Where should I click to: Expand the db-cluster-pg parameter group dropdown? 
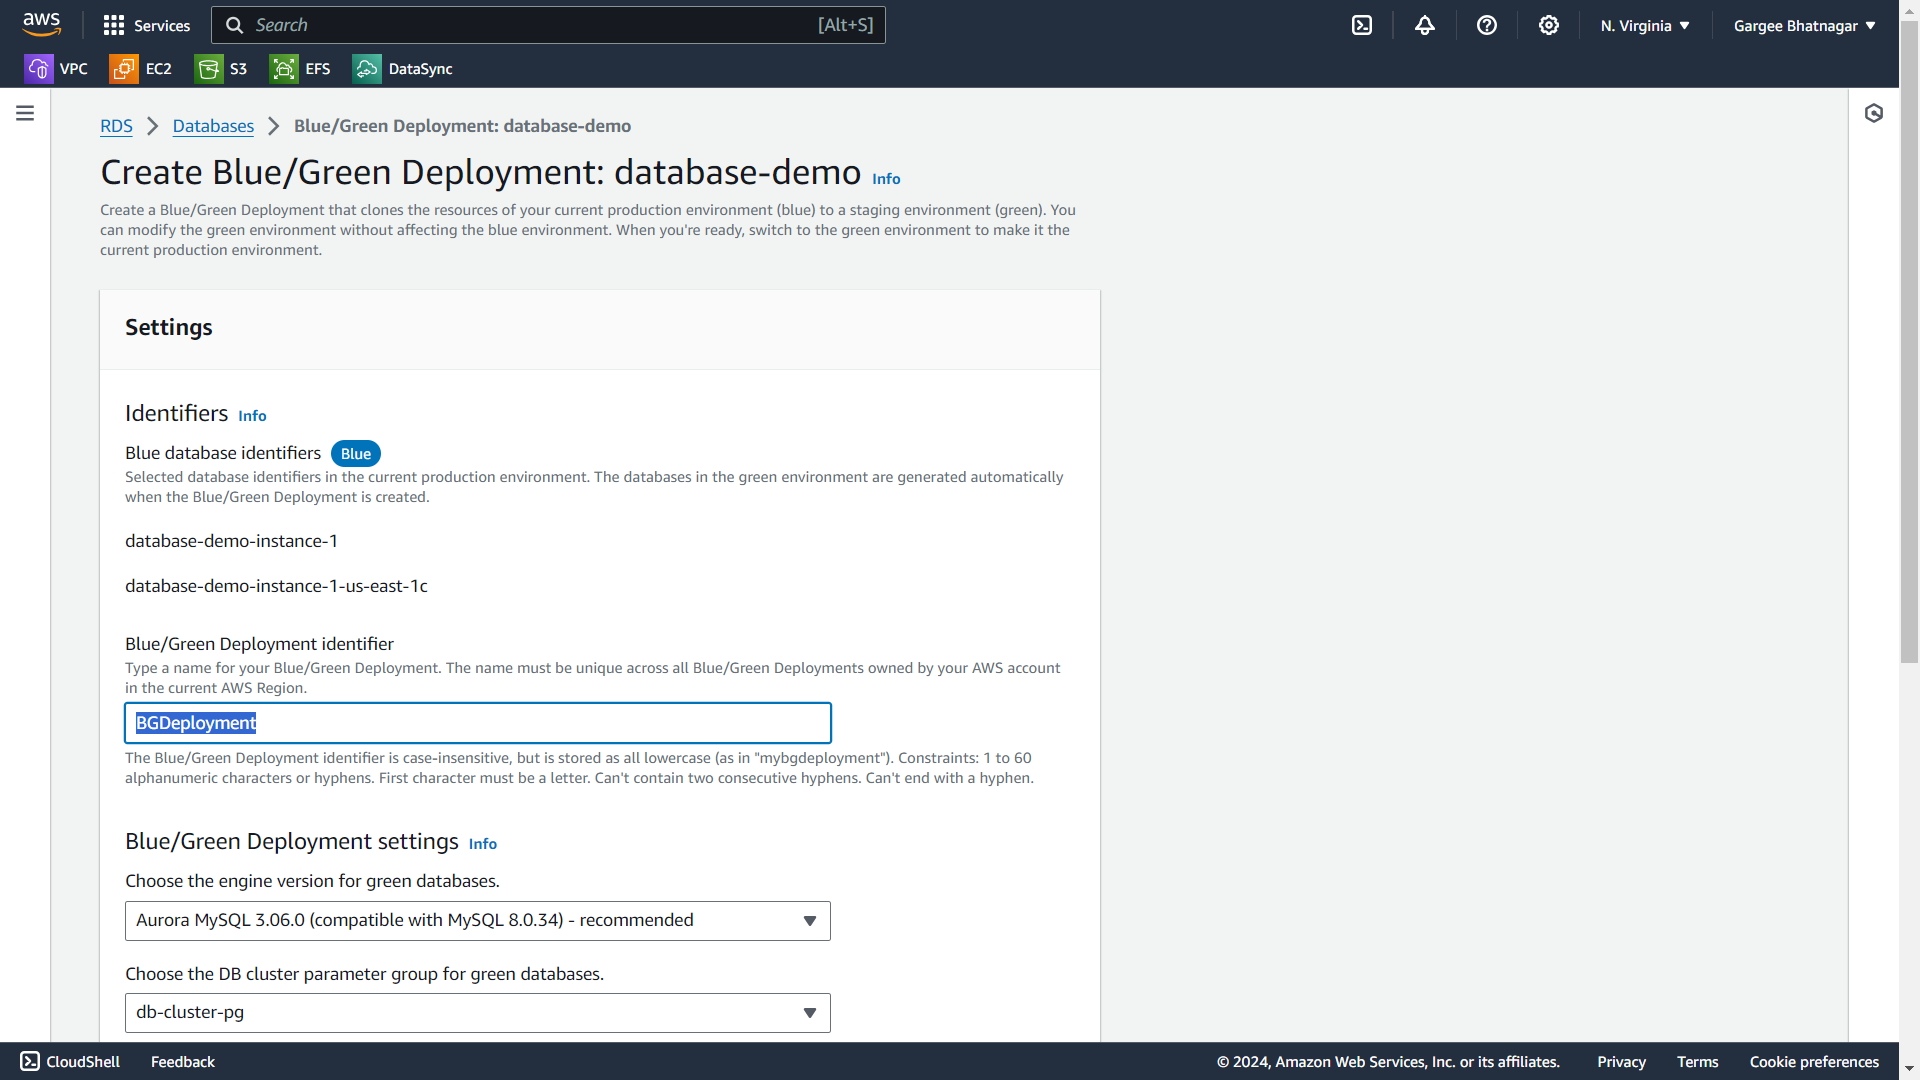pos(478,1013)
